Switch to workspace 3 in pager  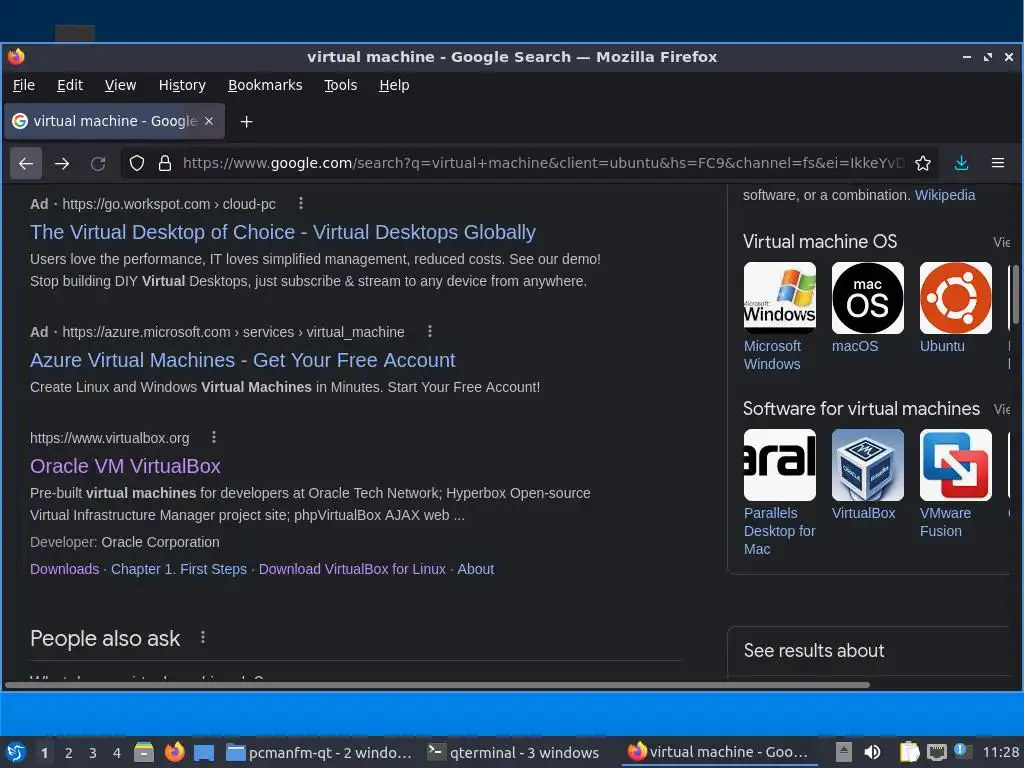pyautogui.click(x=93, y=753)
